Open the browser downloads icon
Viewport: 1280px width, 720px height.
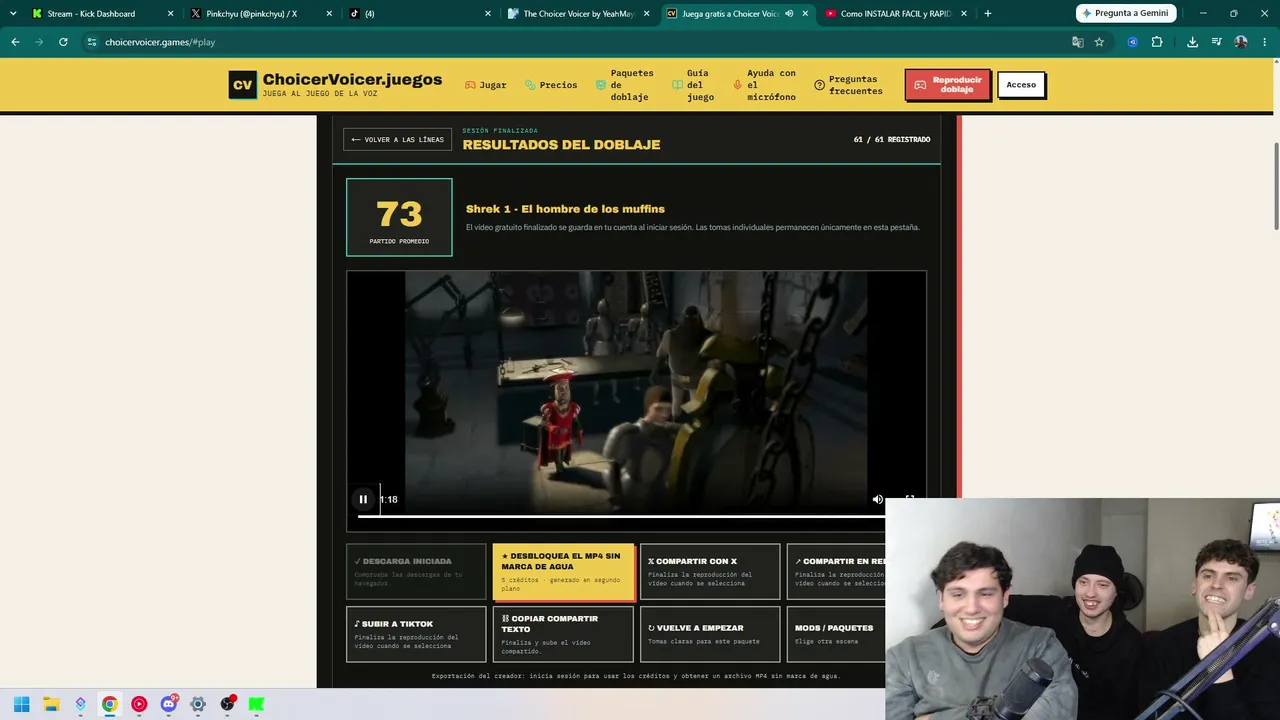1192,42
